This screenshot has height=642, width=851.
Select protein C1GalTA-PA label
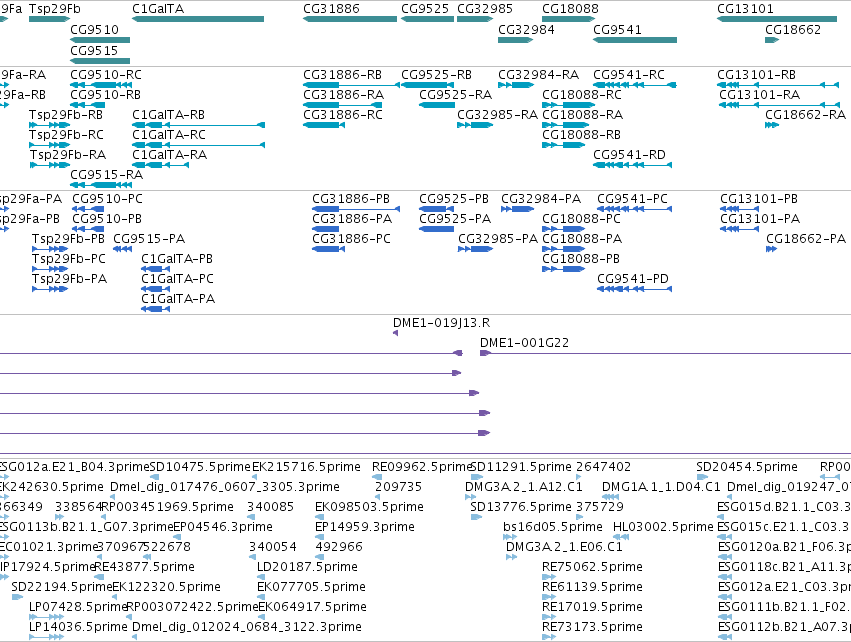(178, 299)
